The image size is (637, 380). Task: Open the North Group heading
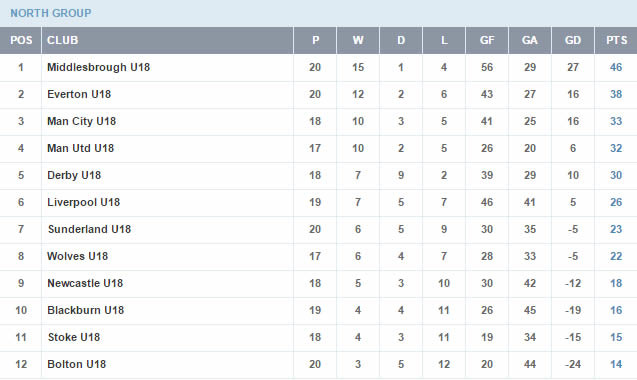(51, 13)
